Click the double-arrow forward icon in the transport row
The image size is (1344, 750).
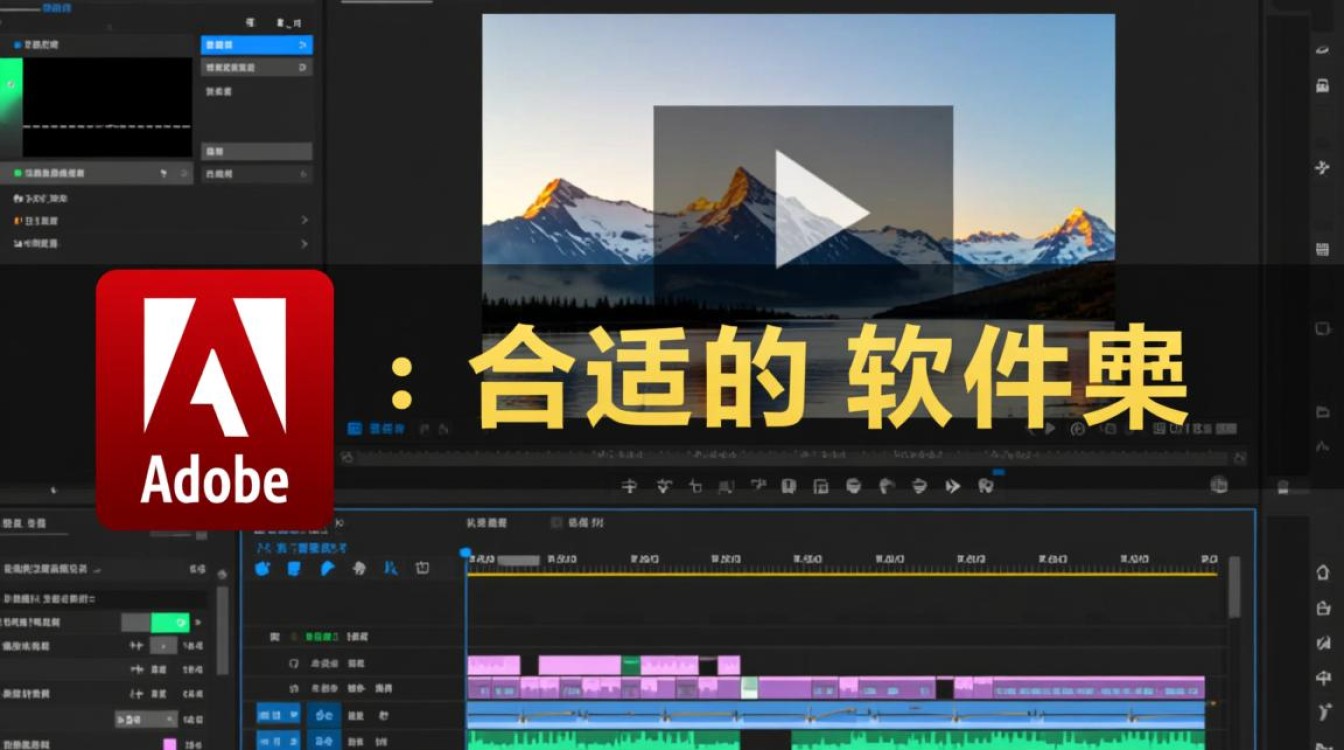click(953, 486)
